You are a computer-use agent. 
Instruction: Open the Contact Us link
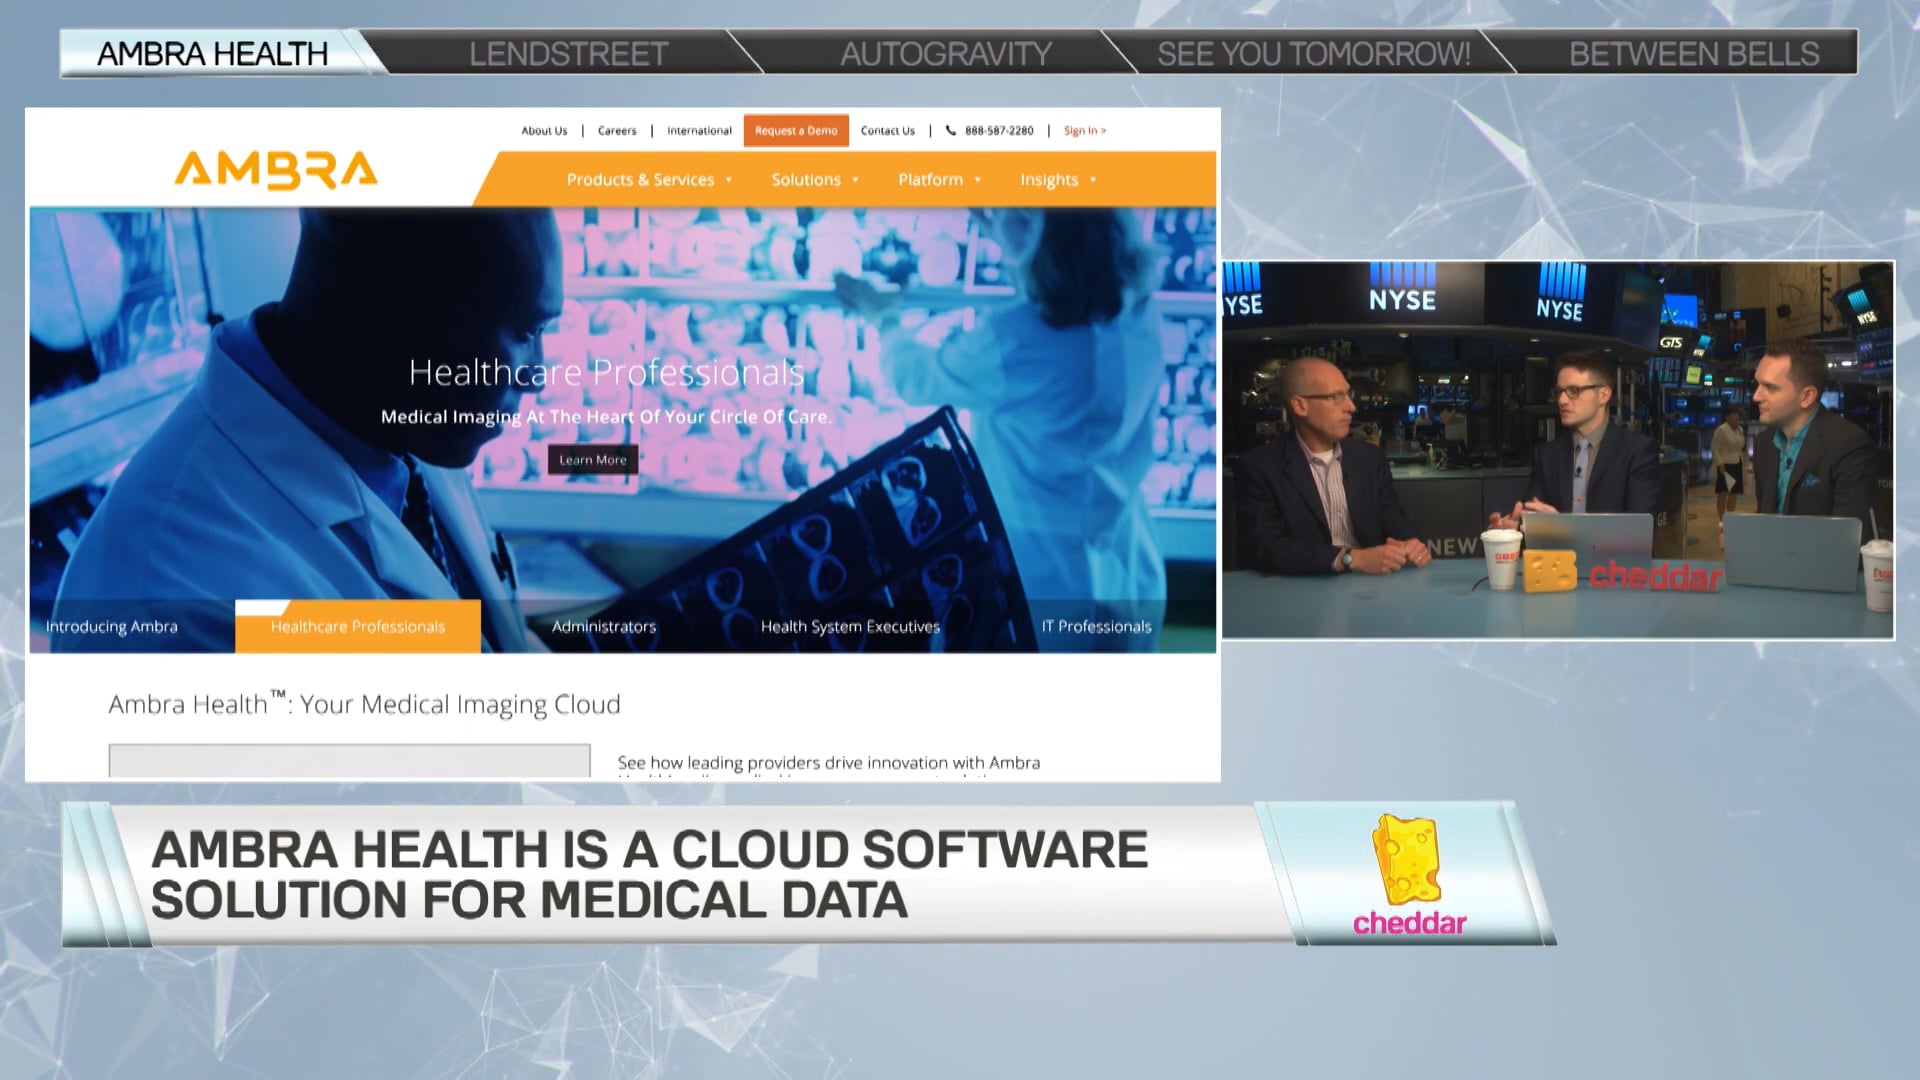pos(888,131)
